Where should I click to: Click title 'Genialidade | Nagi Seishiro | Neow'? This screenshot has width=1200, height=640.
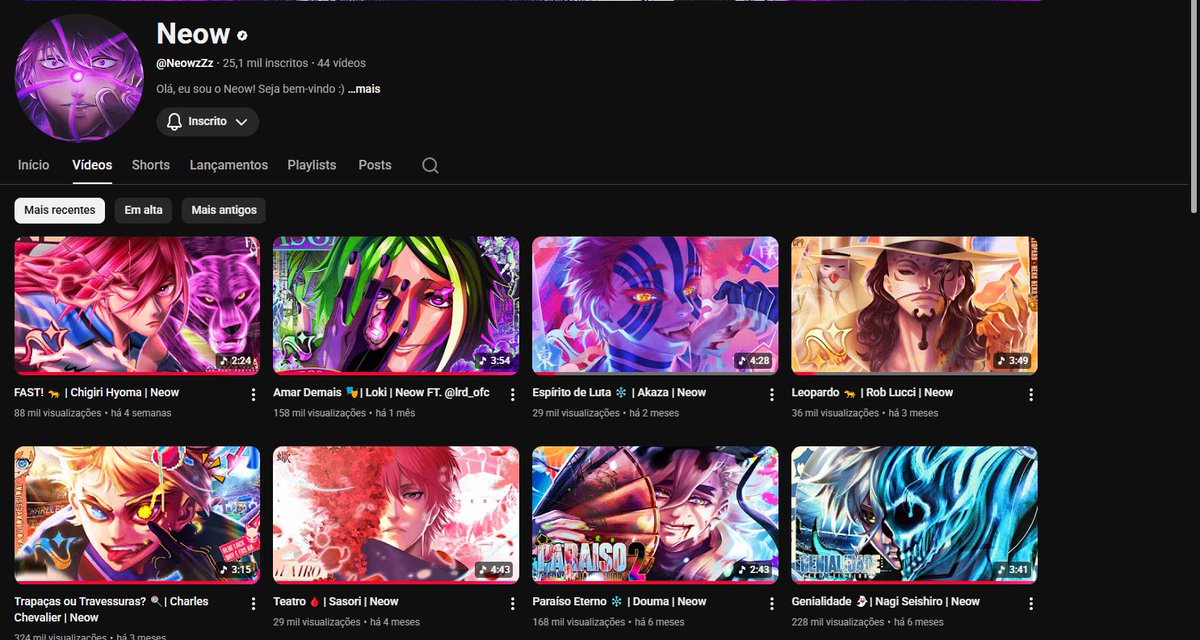pos(885,602)
